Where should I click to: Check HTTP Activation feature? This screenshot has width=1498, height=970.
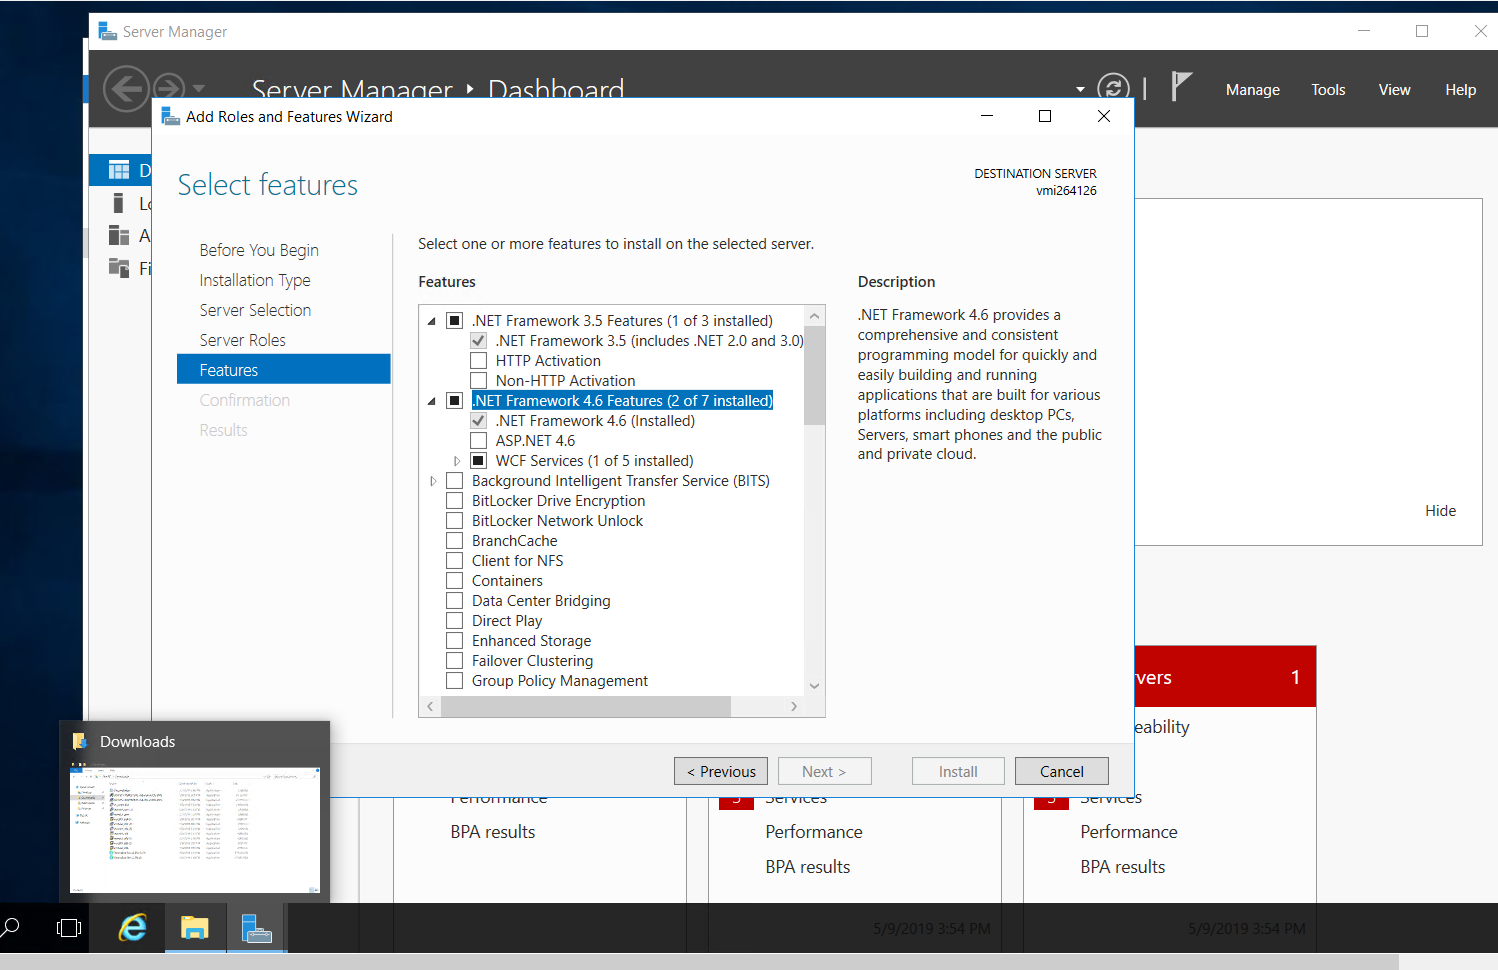click(x=478, y=361)
